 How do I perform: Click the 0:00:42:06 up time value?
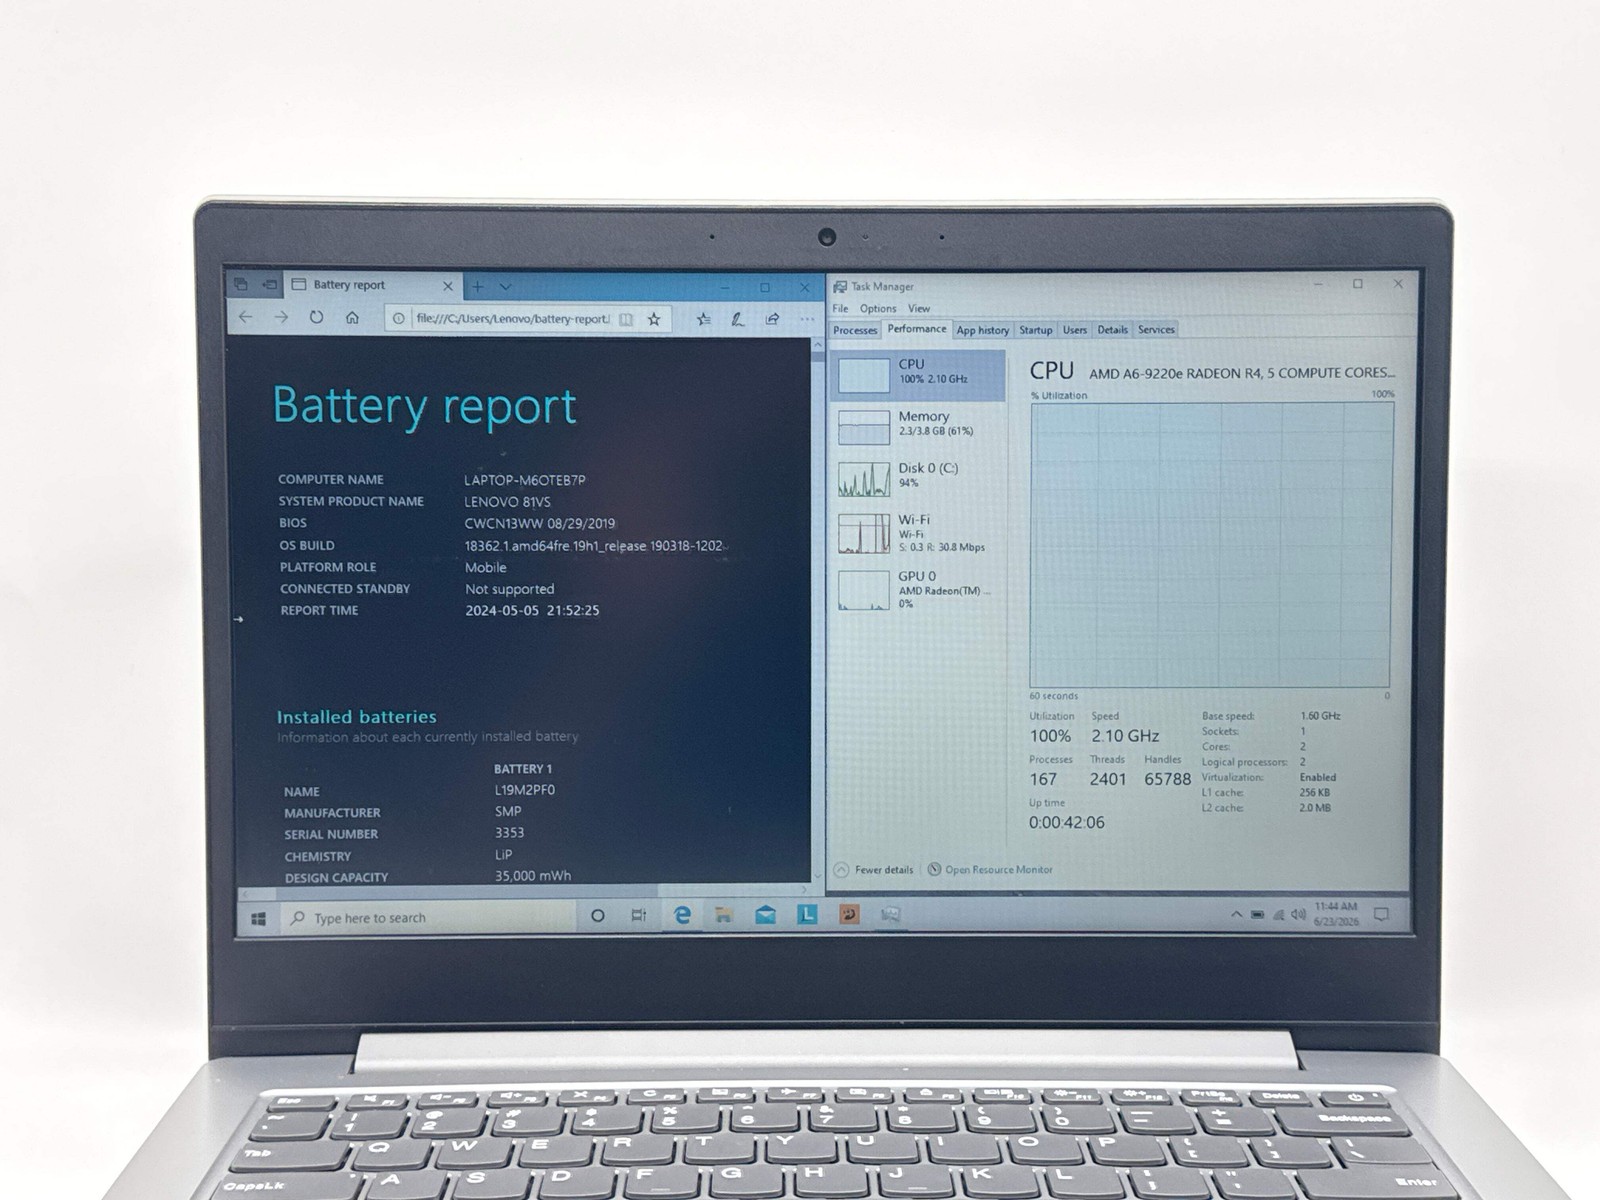1067,822
